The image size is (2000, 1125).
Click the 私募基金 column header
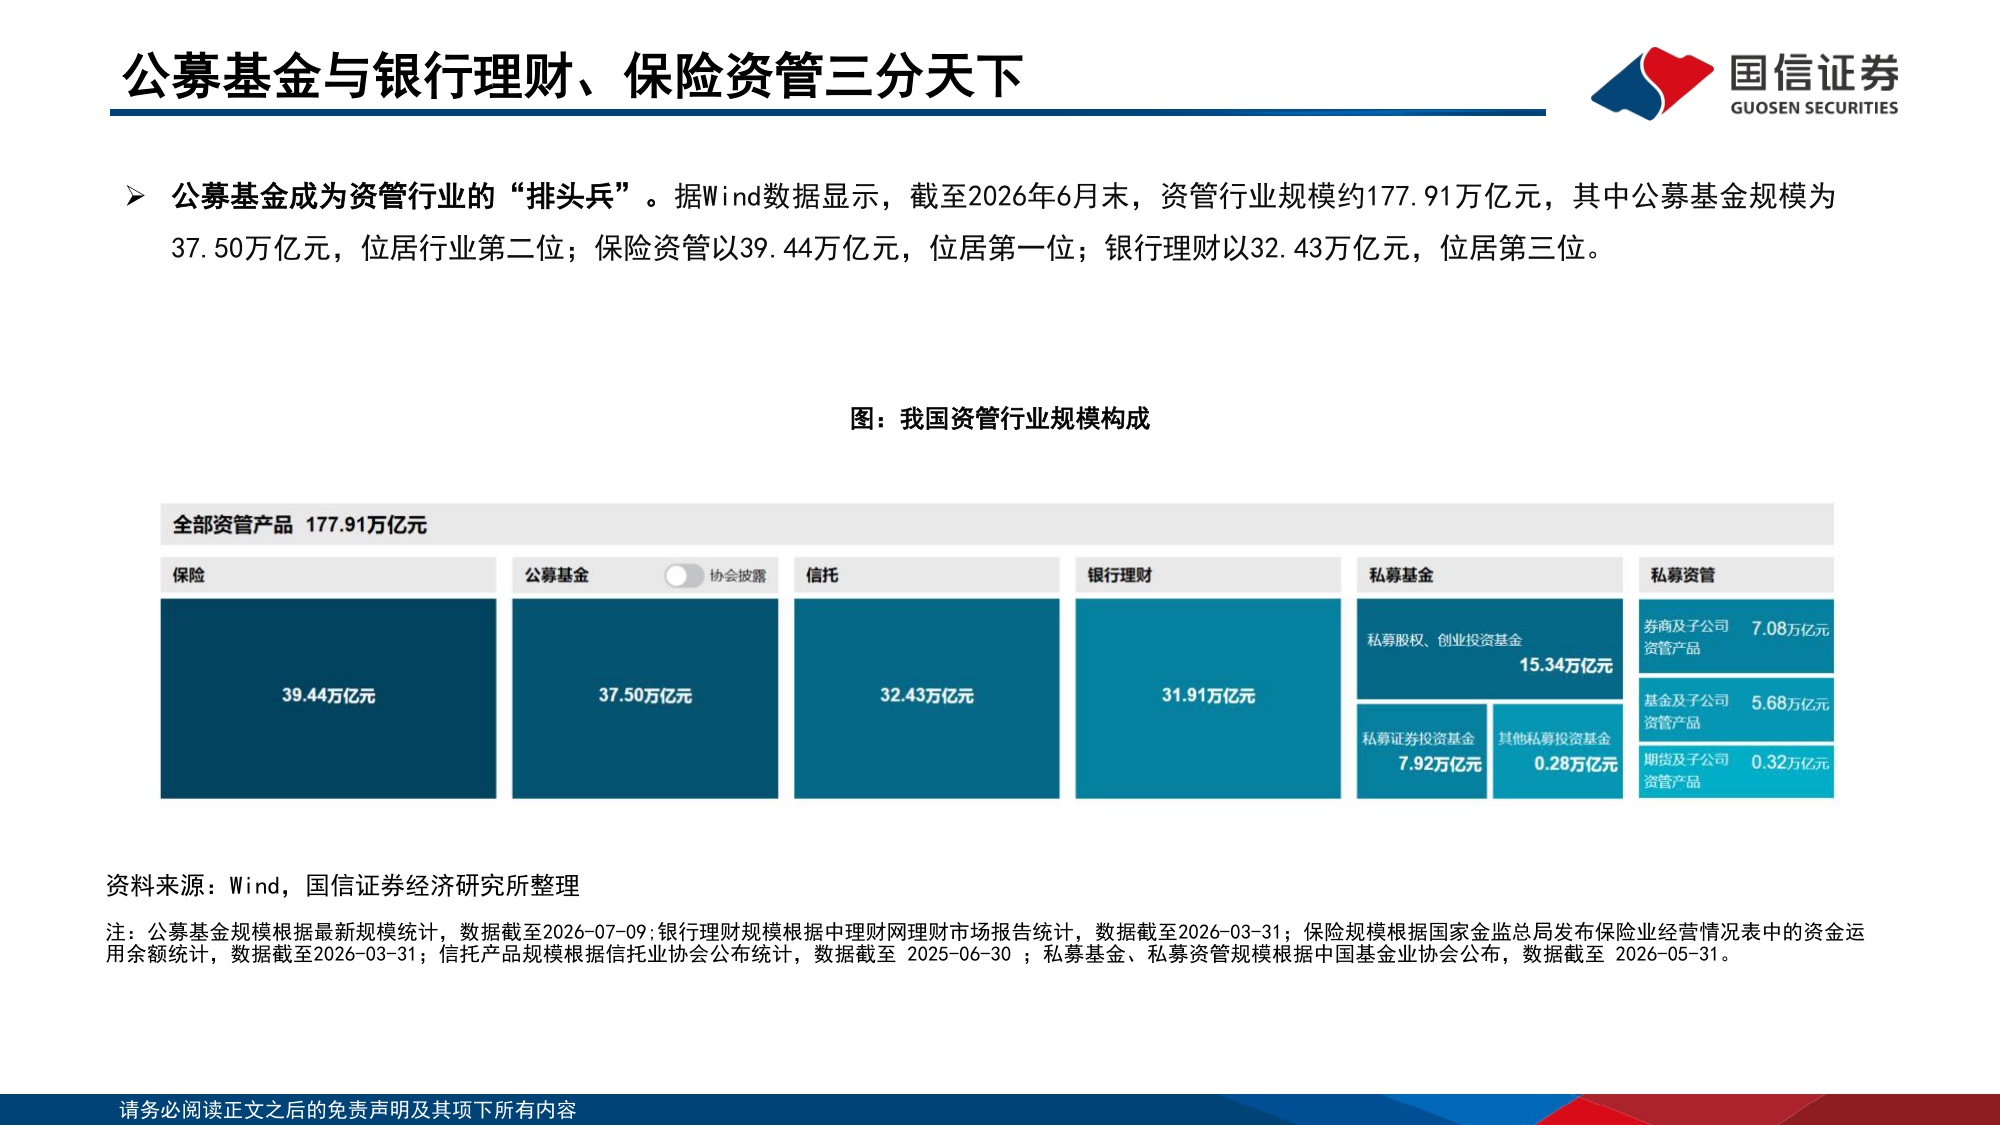click(1489, 575)
